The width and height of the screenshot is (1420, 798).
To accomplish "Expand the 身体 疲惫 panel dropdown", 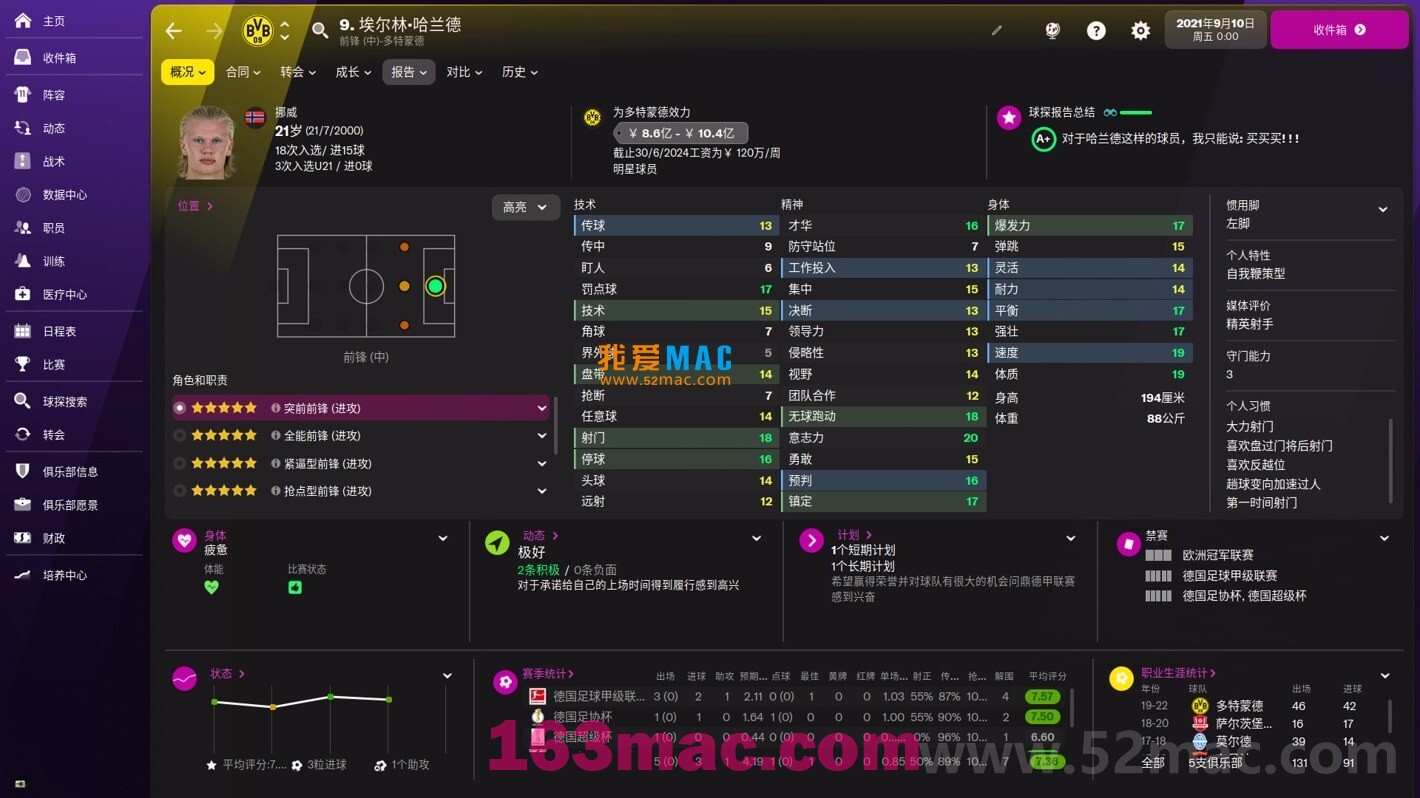I will pyautogui.click(x=443, y=539).
